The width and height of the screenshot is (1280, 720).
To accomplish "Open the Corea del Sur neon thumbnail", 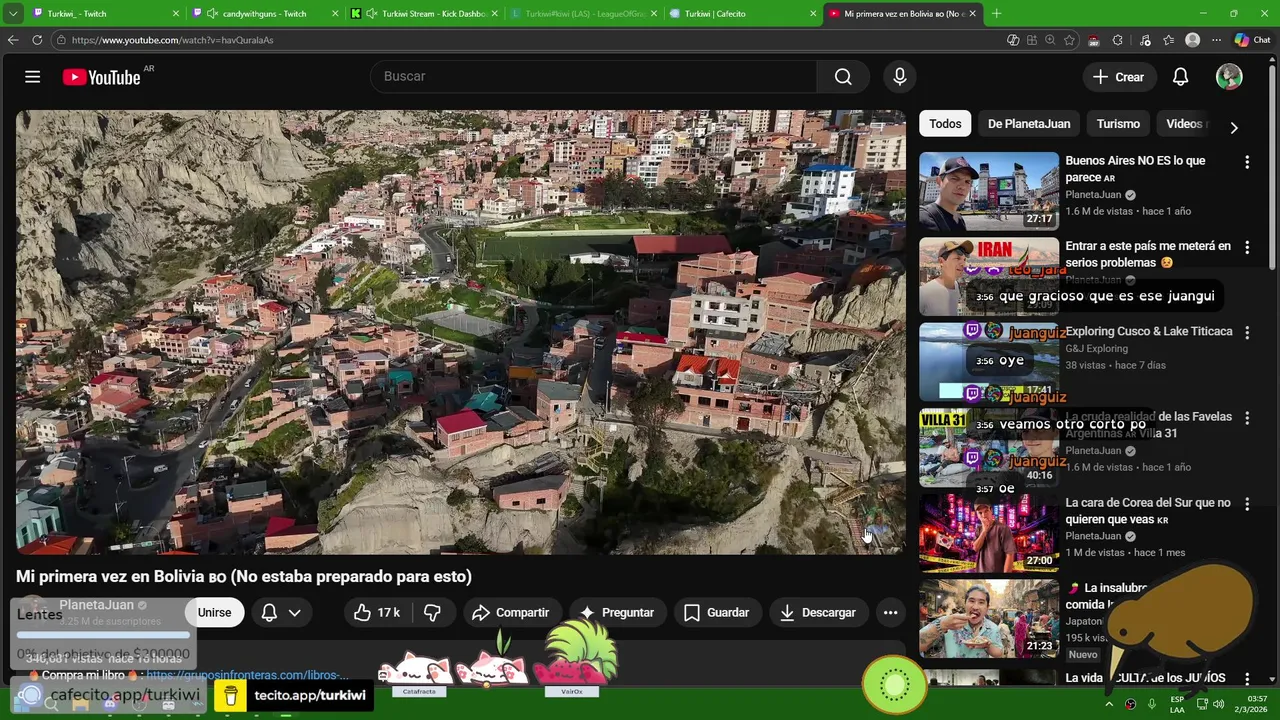I will pos(989,534).
